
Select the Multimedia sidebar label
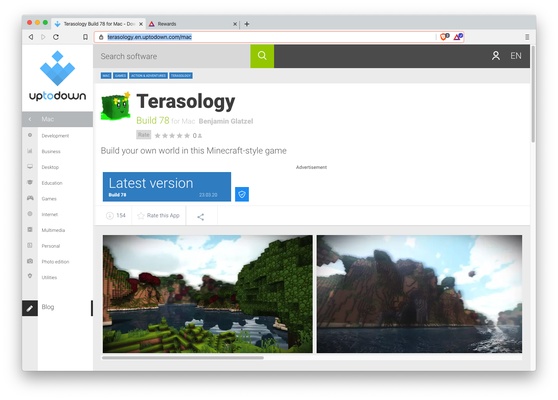click(x=53, y=230)
